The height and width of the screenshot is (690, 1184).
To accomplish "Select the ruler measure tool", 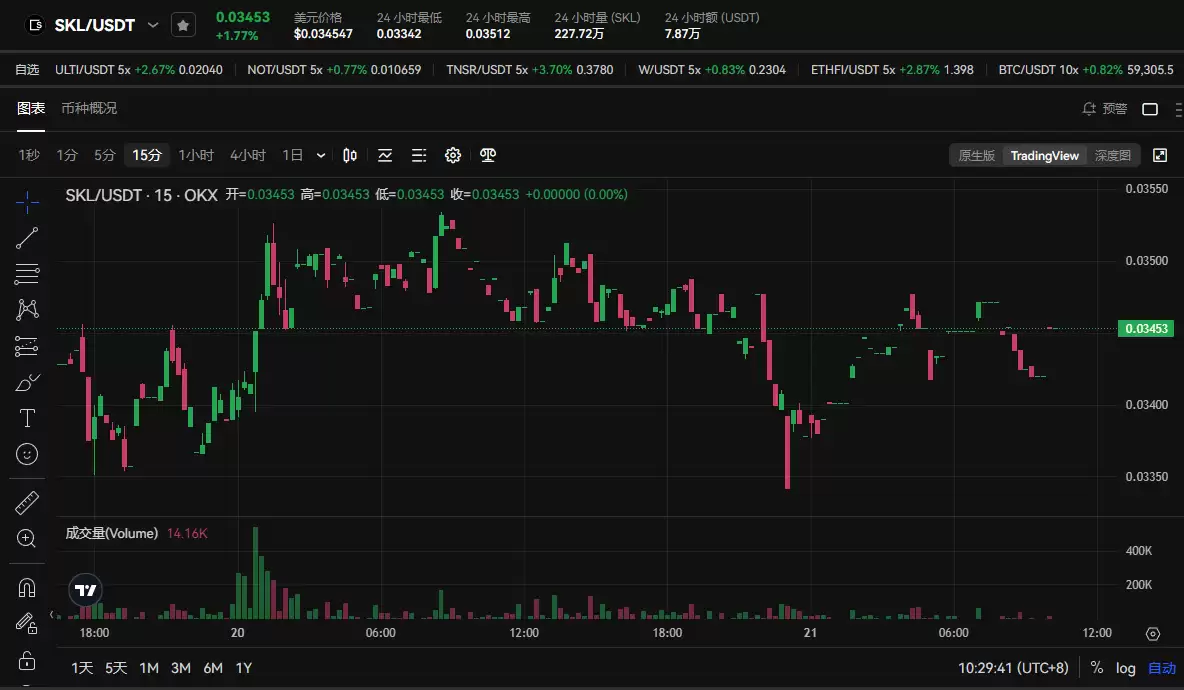I will 27,502.
